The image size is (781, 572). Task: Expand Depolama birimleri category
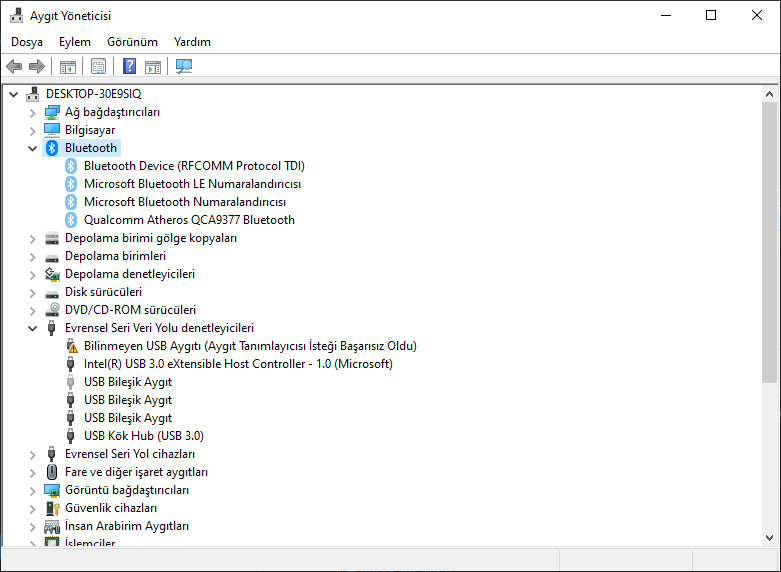coord(33,257)
